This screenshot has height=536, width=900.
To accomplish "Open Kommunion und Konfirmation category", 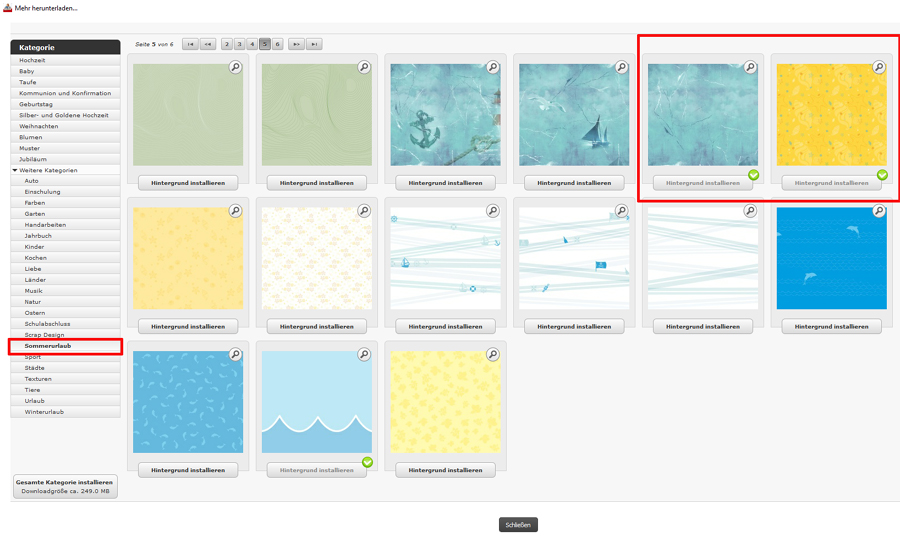I will coord(65,93).
